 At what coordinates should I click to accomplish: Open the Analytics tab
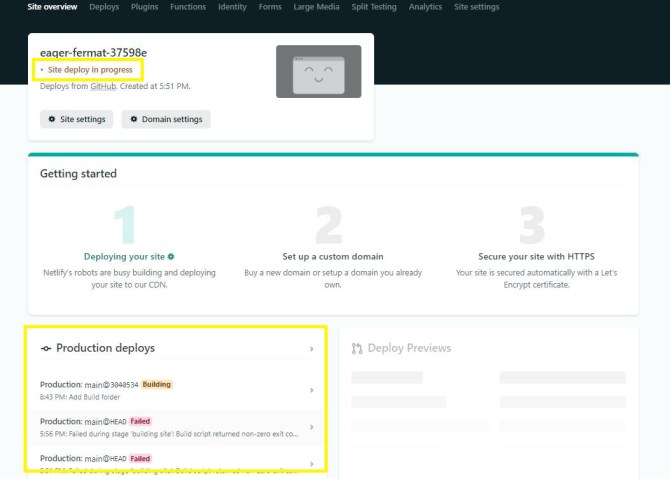pos(425,7)
